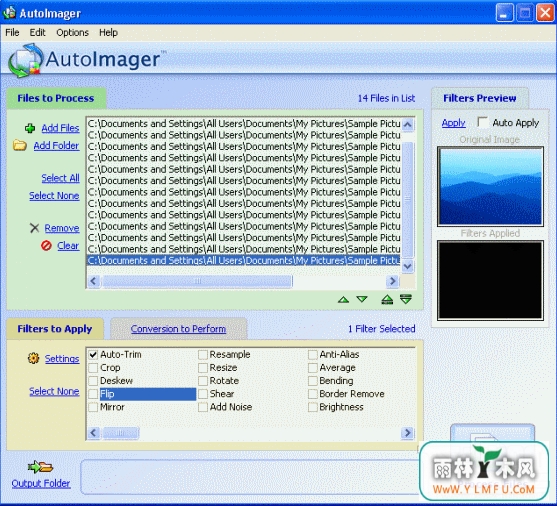Check the Mirror filter checkbox

(x=93, y=407)
